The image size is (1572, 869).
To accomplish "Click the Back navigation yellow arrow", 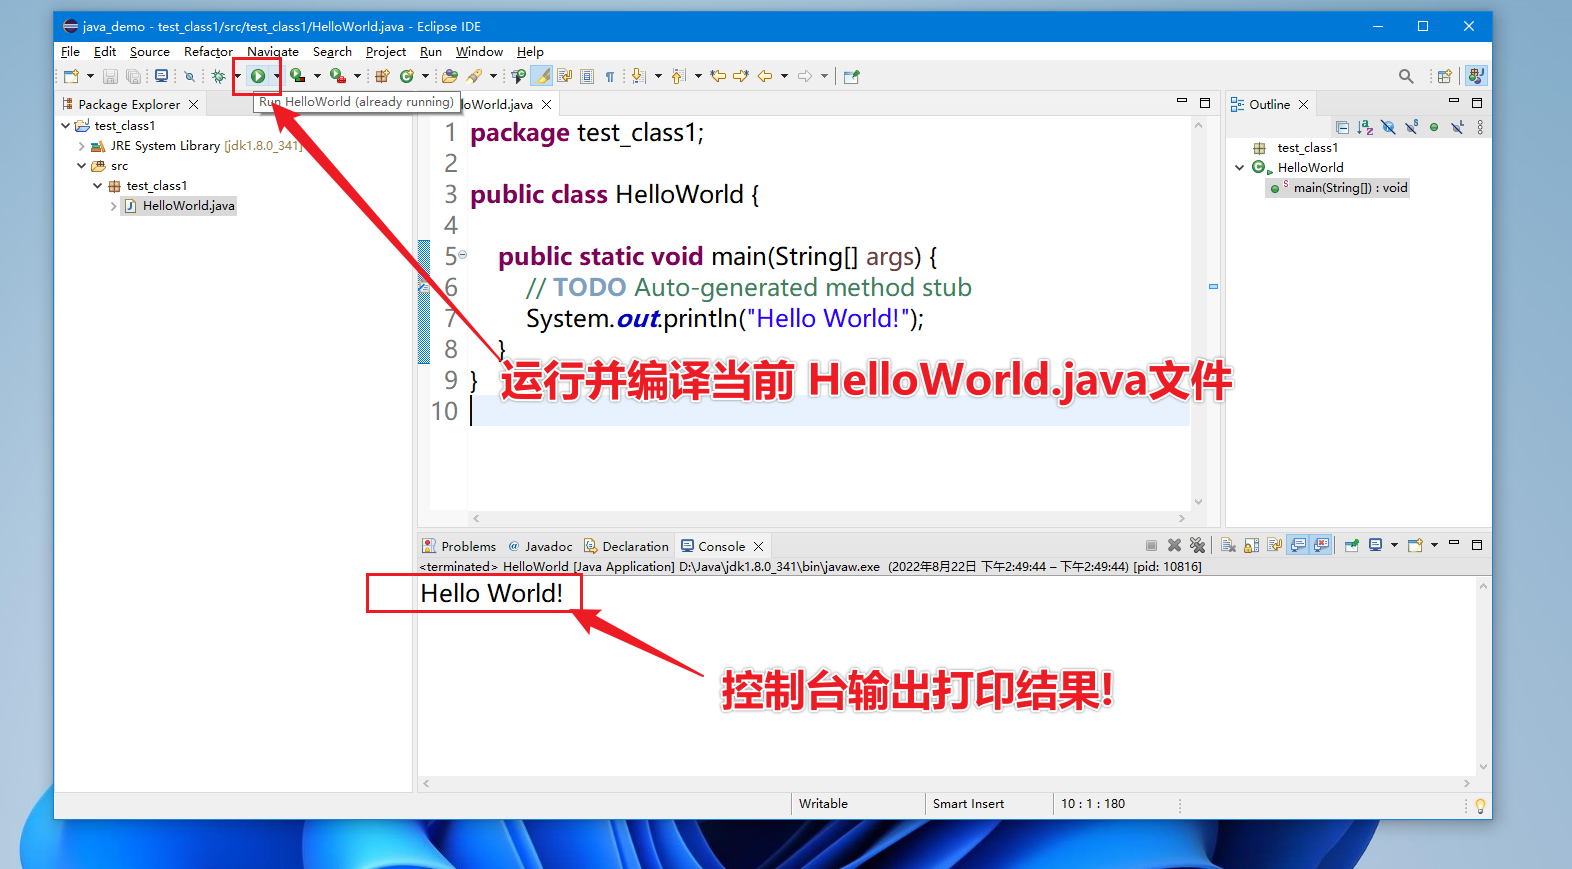I will click(x=764, y=76).
